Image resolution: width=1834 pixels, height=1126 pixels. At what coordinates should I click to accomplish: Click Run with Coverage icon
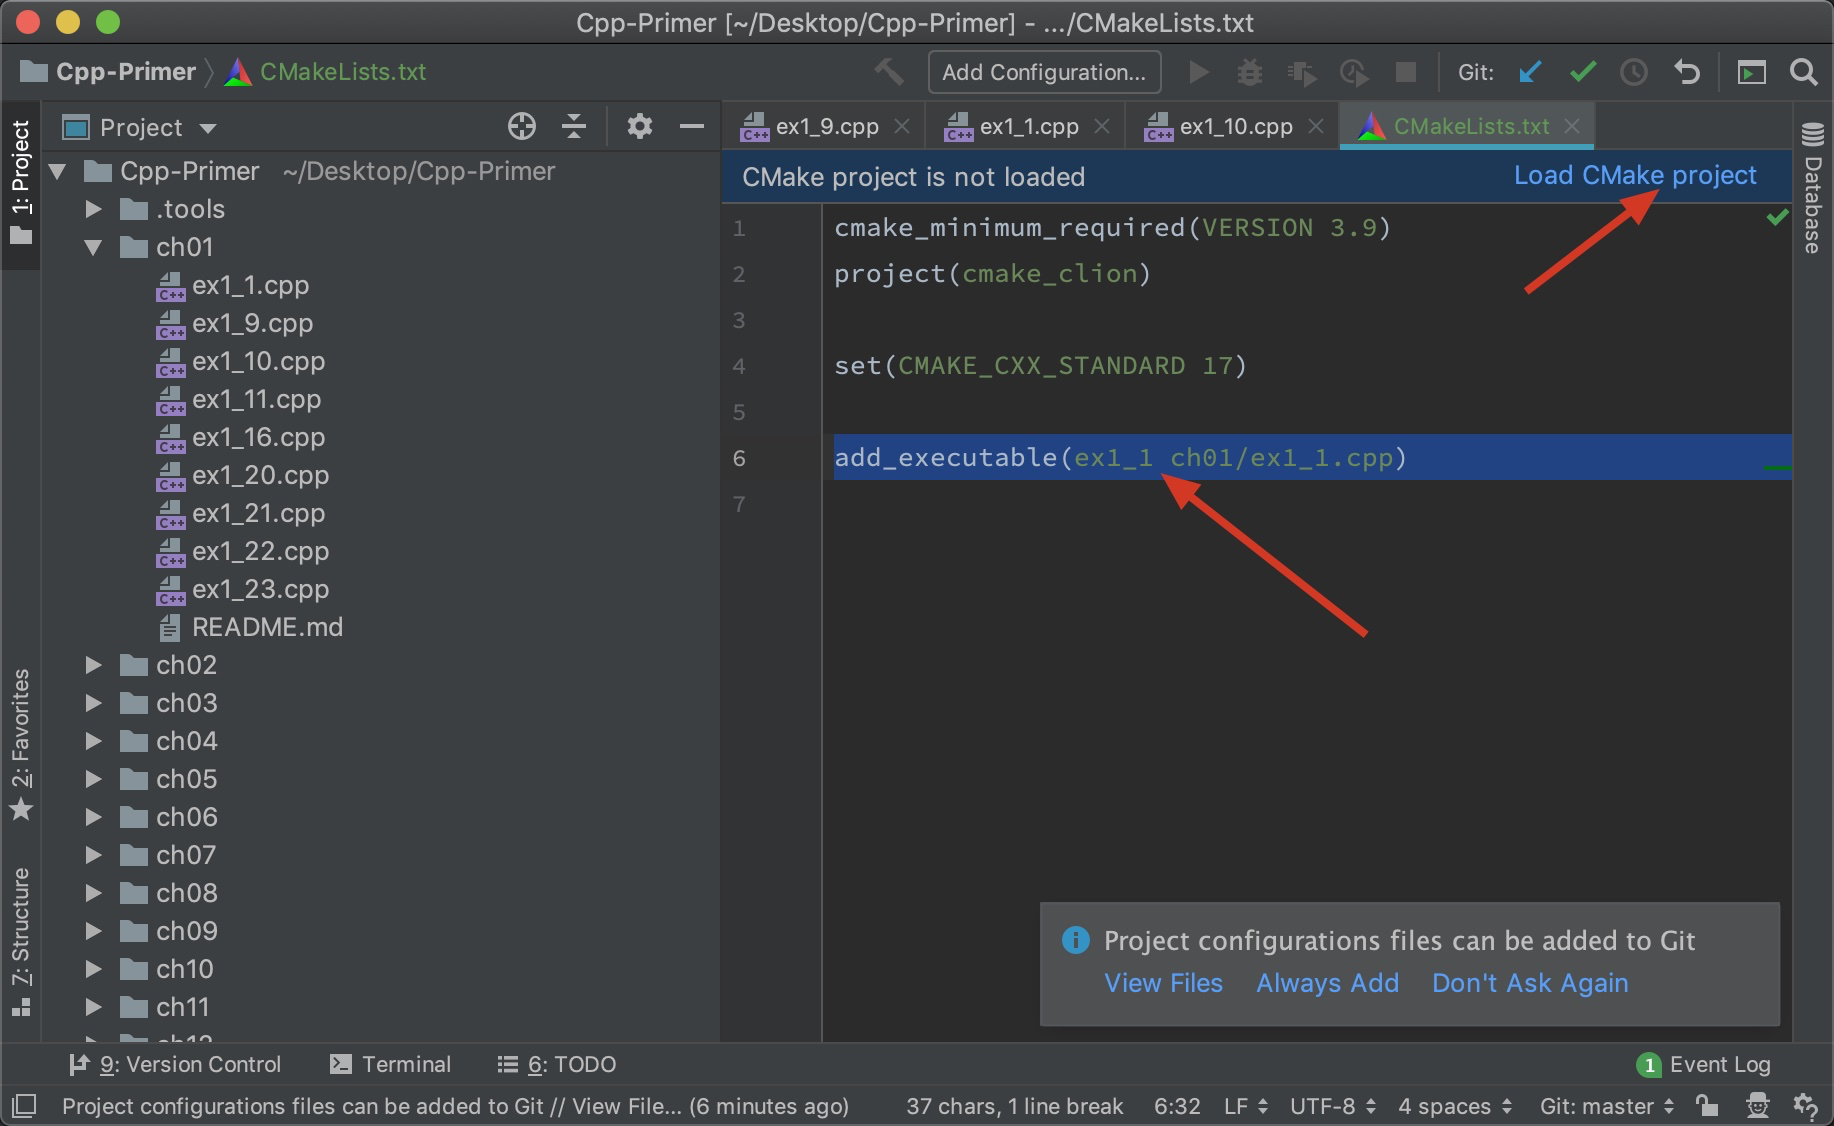click(1301, 72)
